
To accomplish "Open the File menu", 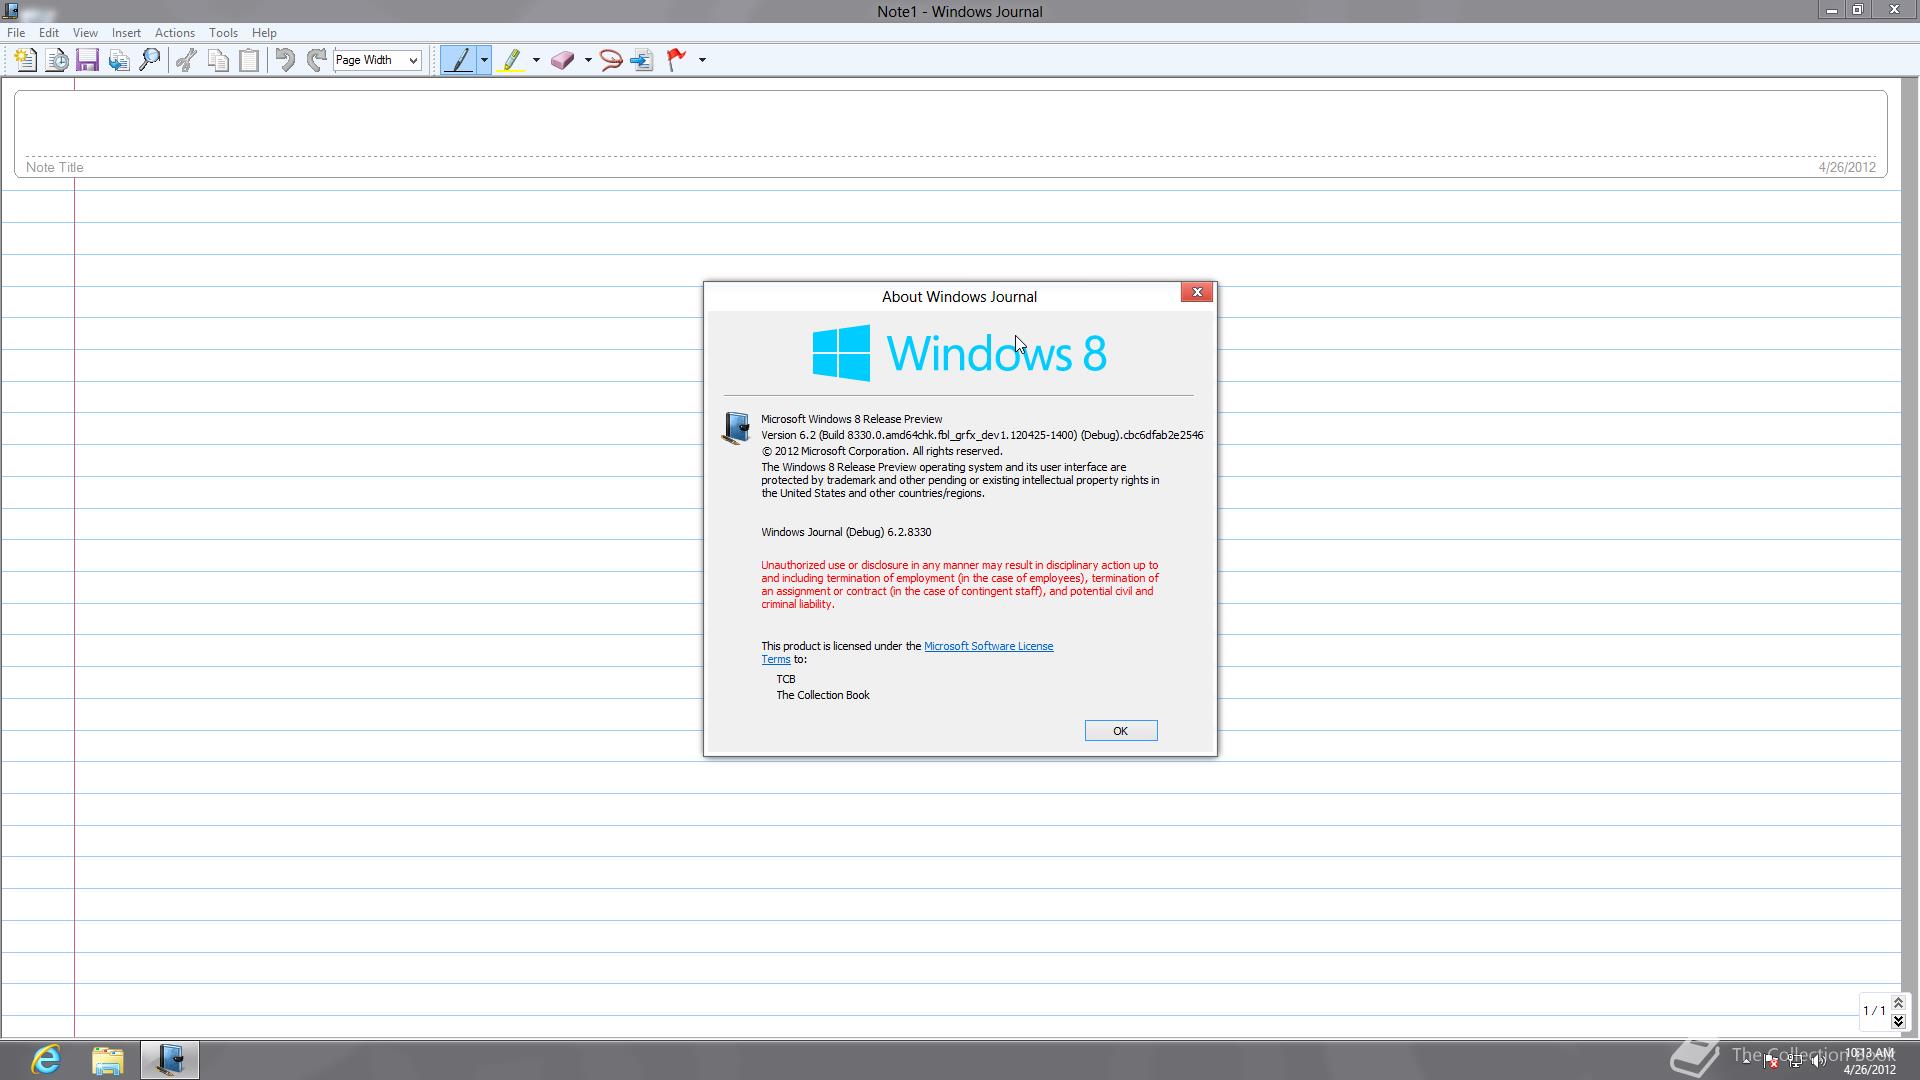I will [16, 33].
